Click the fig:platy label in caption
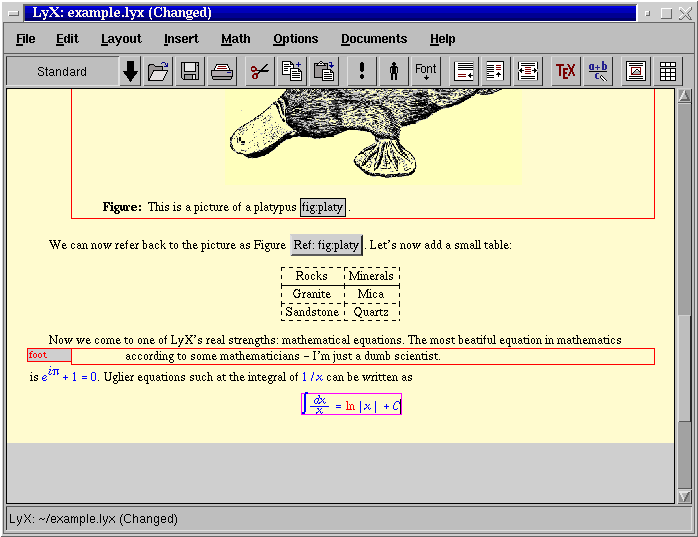Viewport: 698px width, 537px height. click(322, 207)
